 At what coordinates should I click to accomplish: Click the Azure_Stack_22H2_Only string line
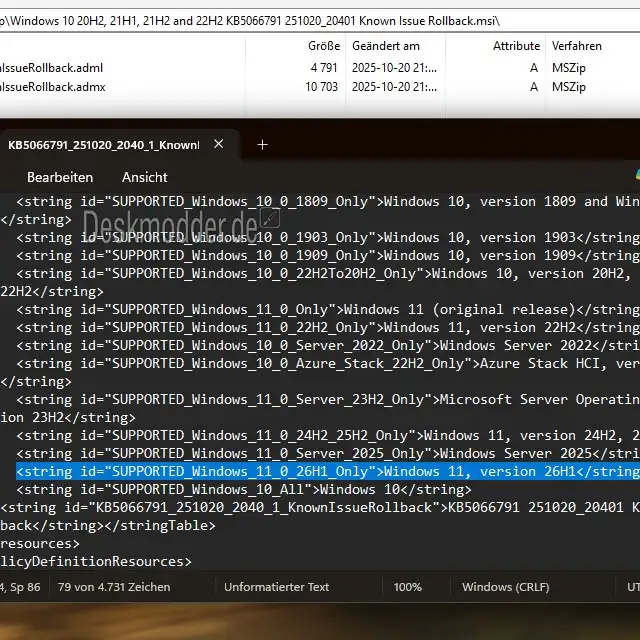tap(328, 363)
